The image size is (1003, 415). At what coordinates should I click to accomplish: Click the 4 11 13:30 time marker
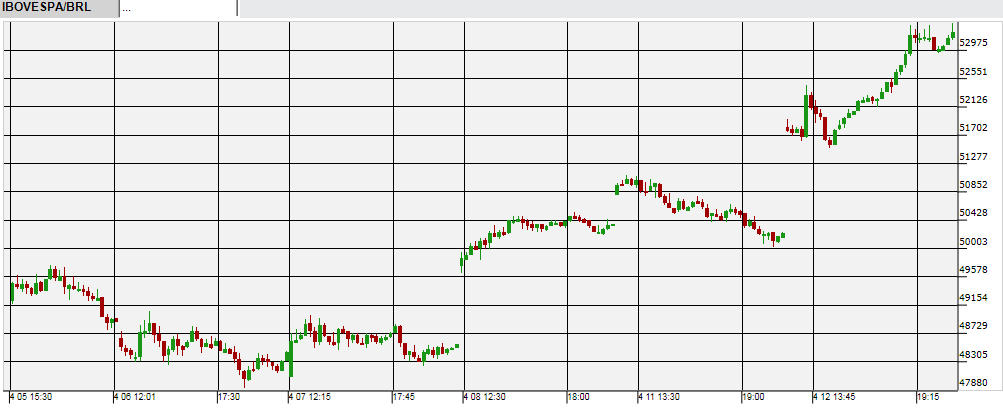click(x=660, y=397)
